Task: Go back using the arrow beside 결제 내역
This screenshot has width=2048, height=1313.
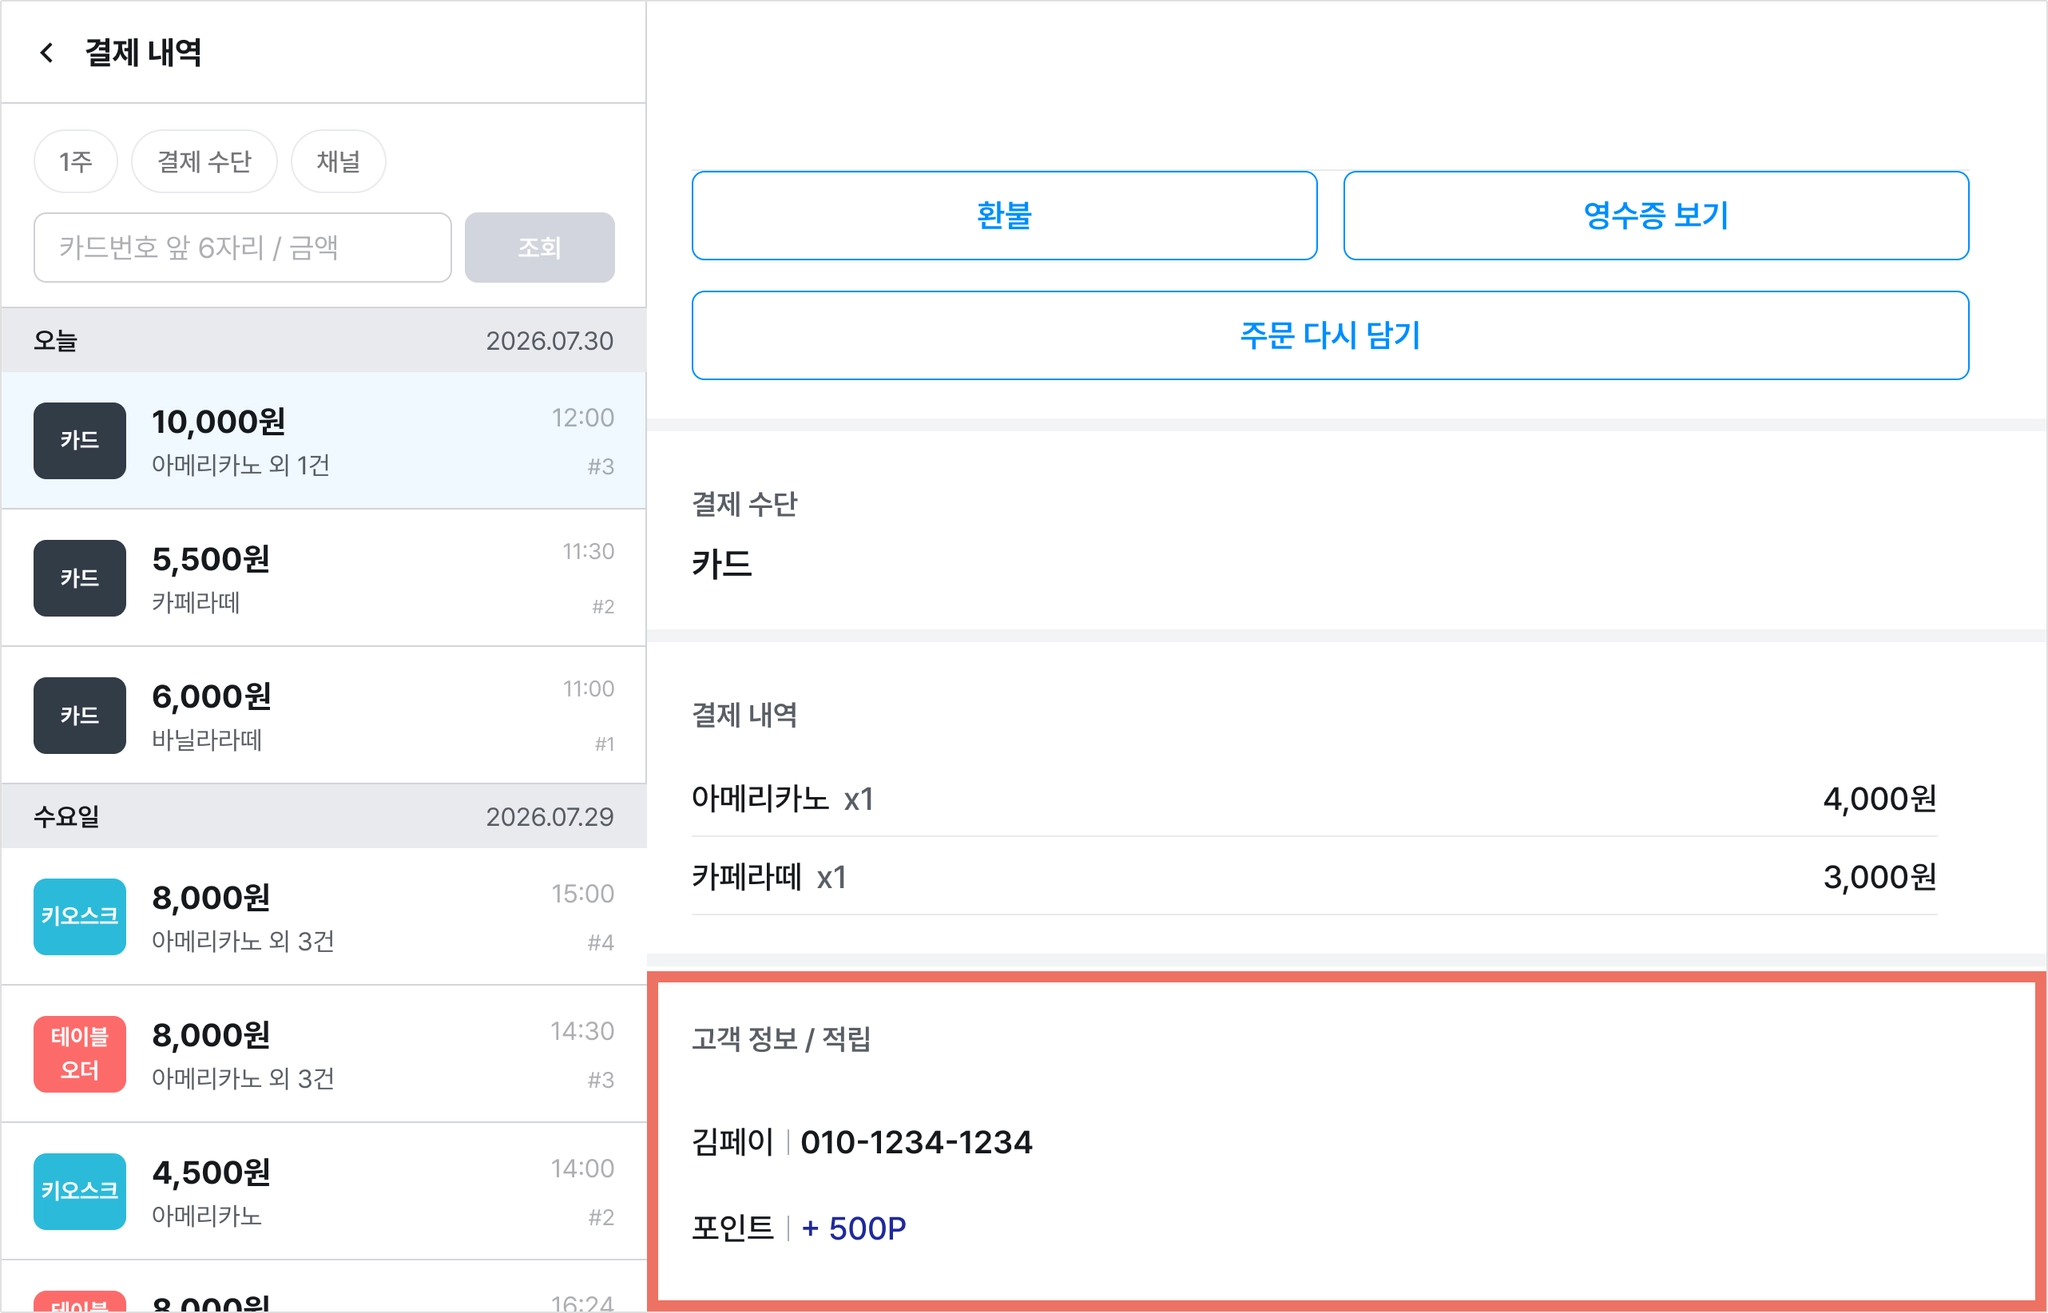Action: [x=46, y=52]
